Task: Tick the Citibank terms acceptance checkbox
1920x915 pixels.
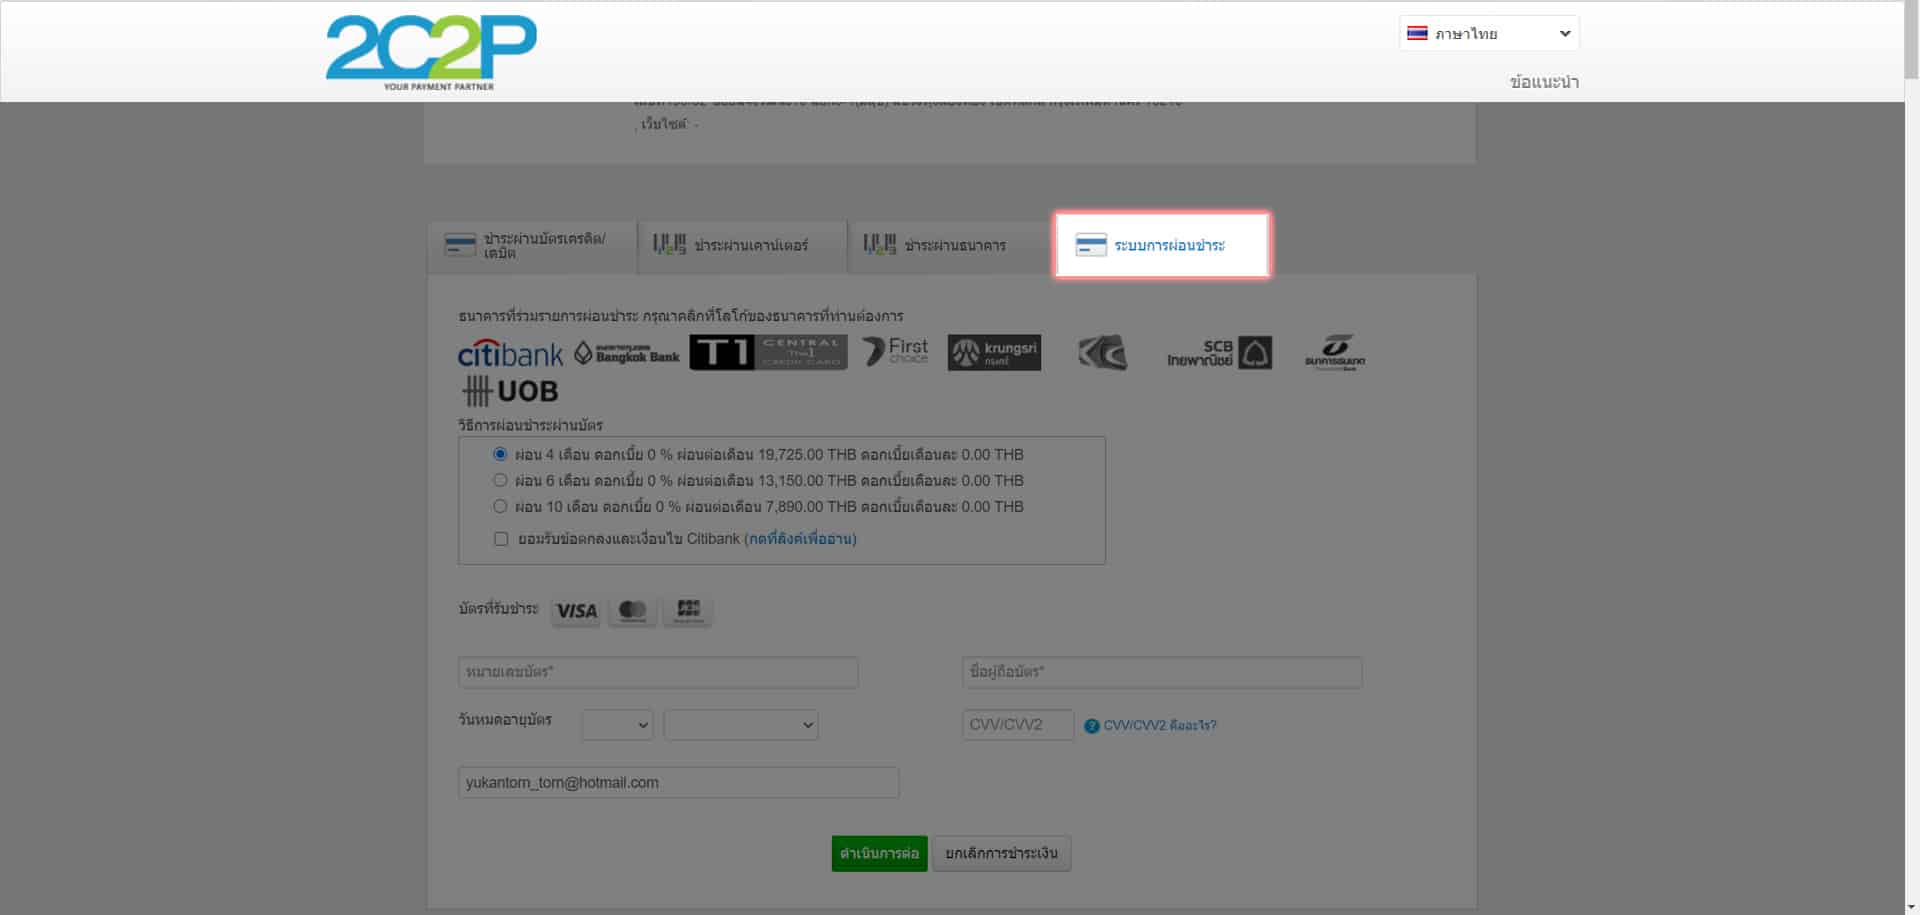Action: point(501,539)
